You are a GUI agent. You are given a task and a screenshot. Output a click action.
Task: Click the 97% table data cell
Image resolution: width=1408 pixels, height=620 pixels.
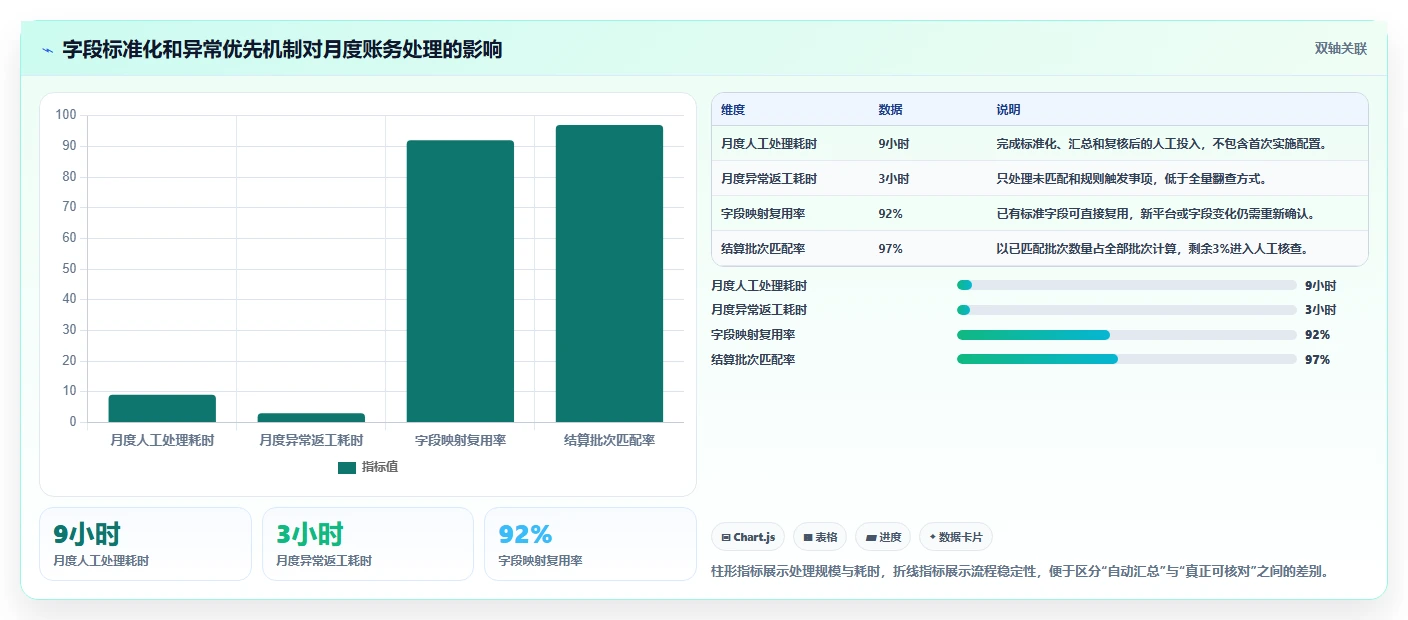891,249
